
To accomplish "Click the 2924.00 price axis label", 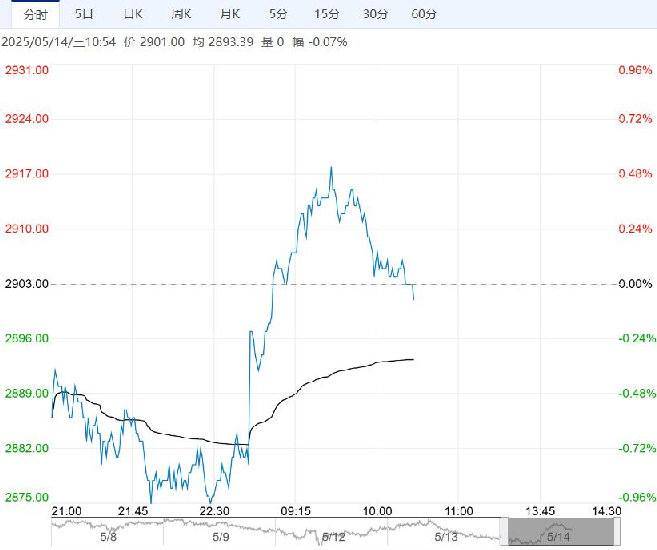I will coord(27,119).
